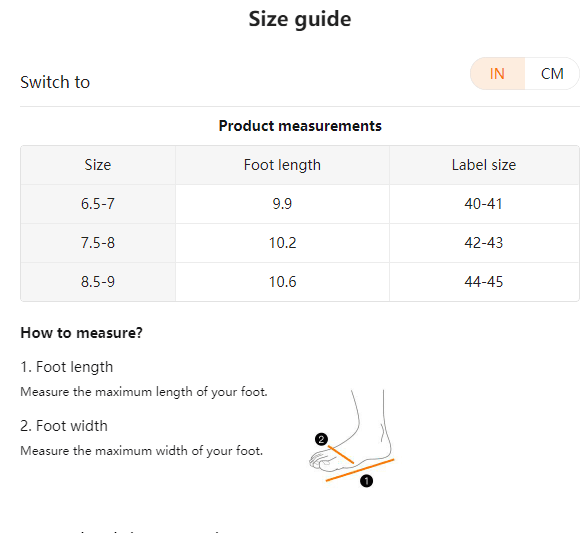Click the How to measure heading

(x=81, y=333)
